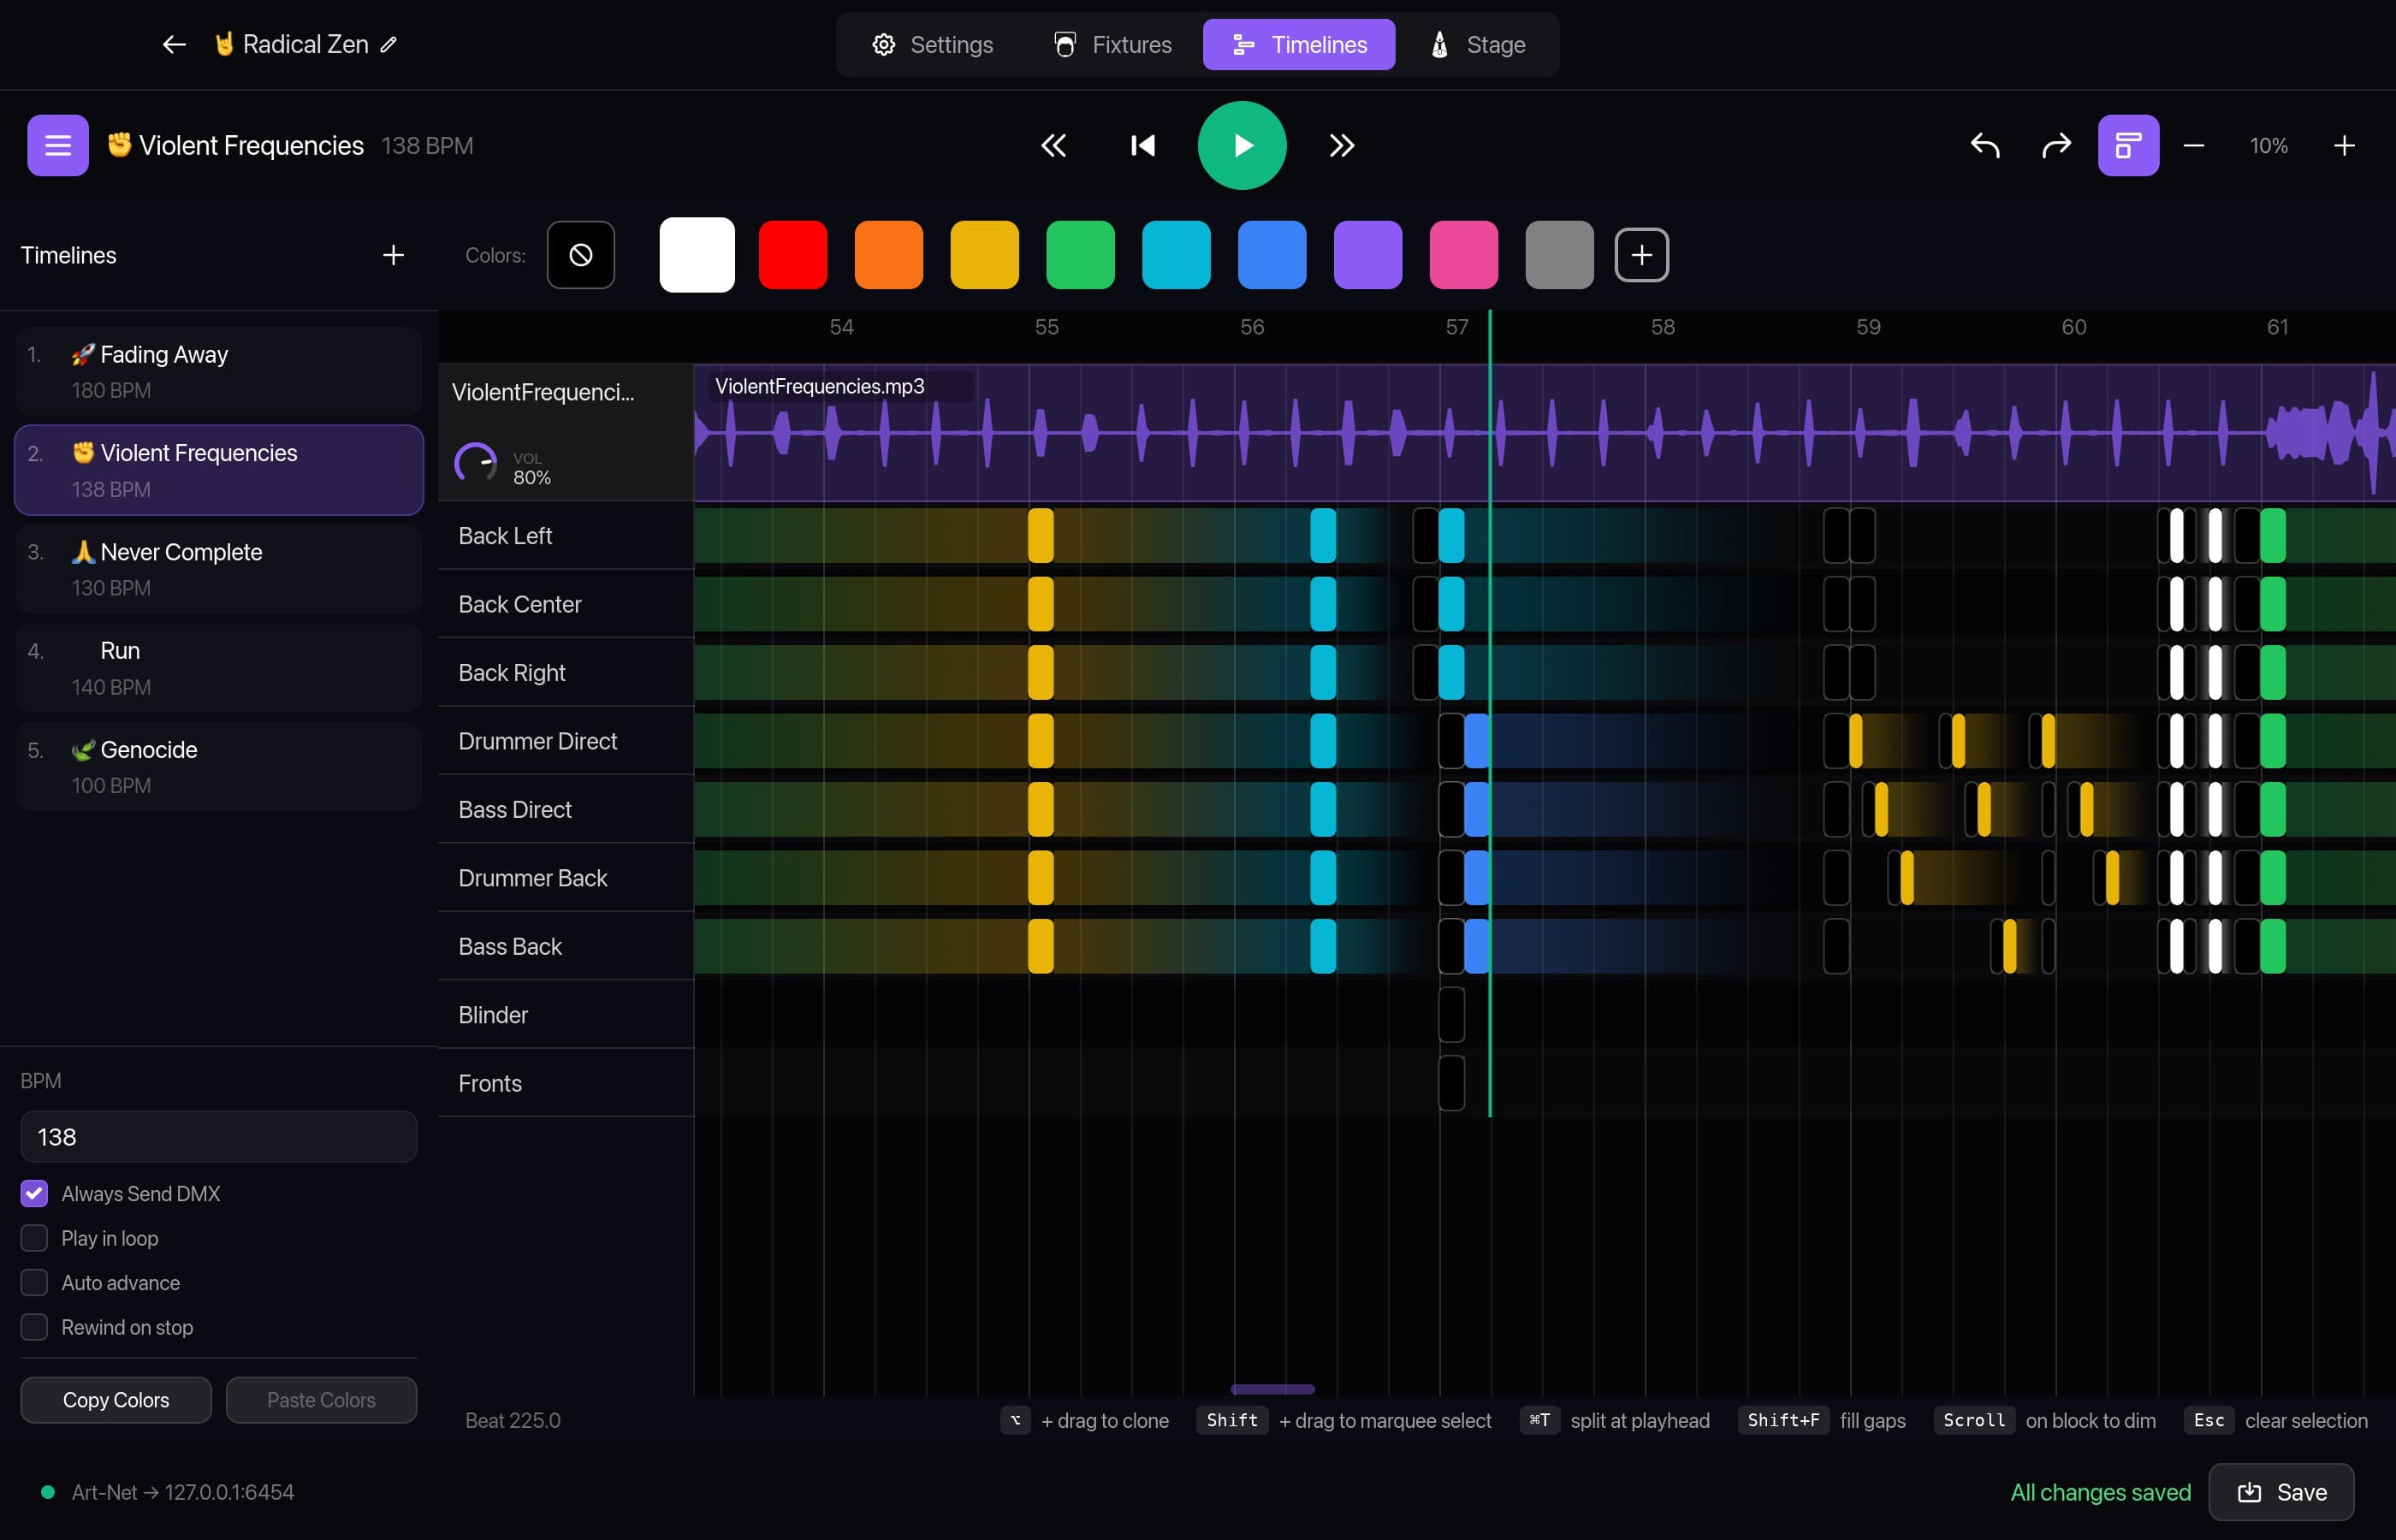Select the Run timeline
The image size is (2396, 1540).
tap(219, 668)
